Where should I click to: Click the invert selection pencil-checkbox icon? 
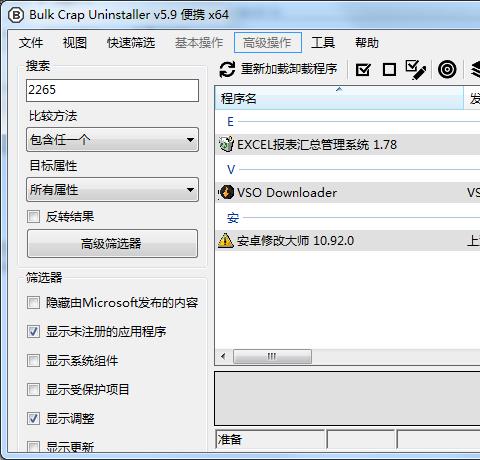coord(415,69)
